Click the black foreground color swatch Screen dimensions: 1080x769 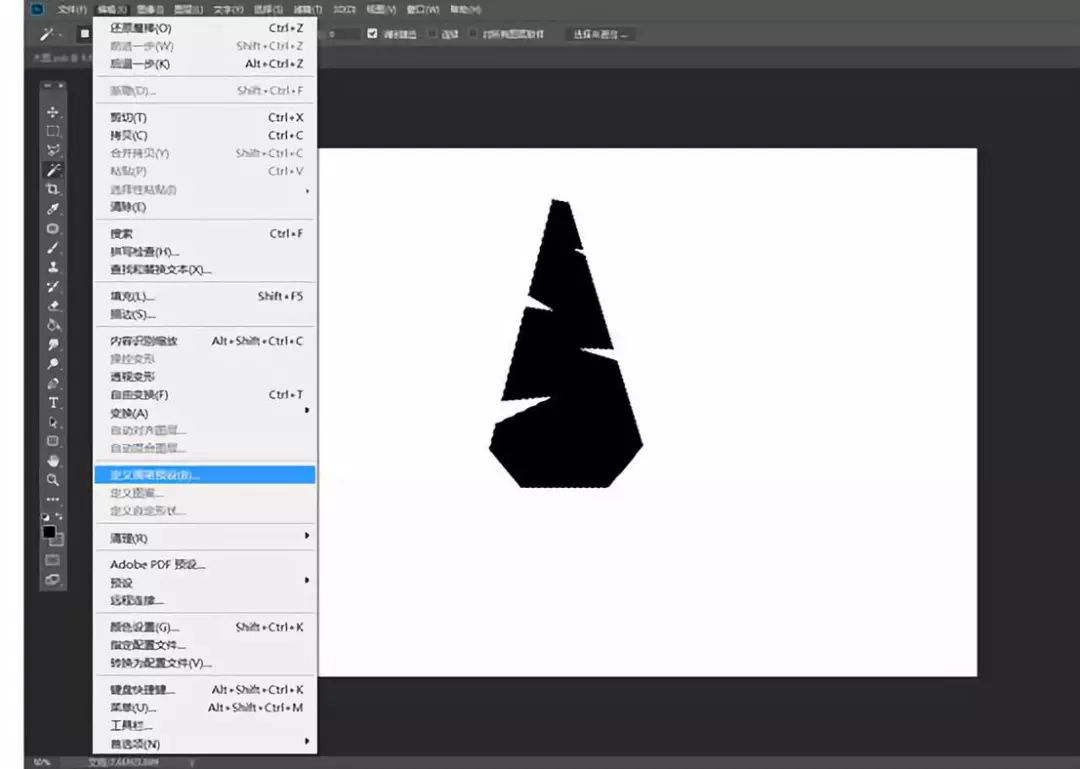49,532
